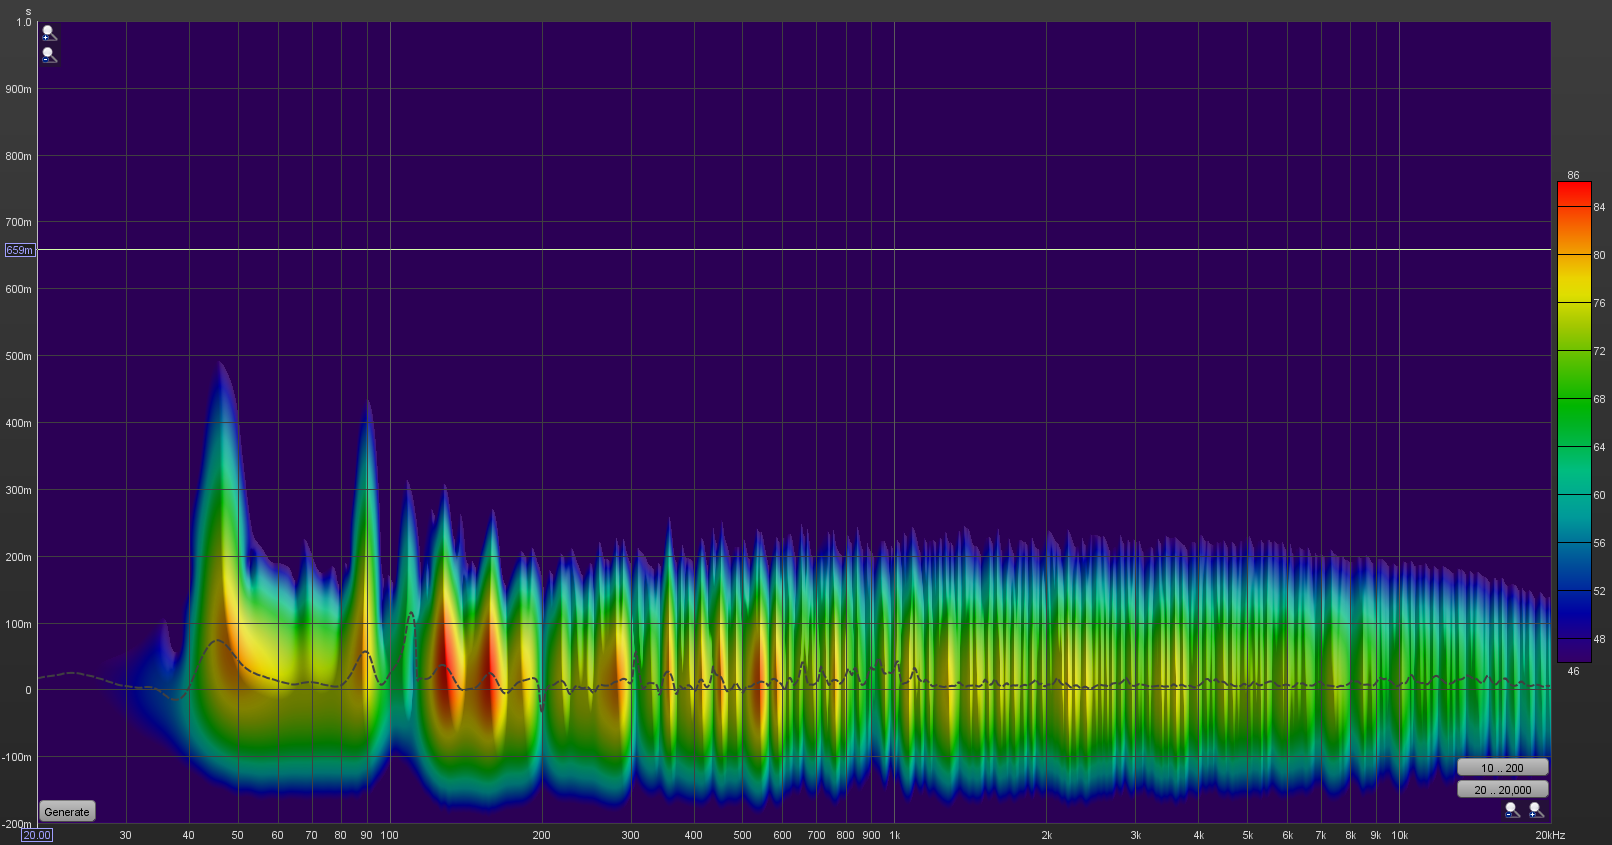Click the green 68 dB band on colour scale
The image size is (1612, 845).
click(1573, 399)
